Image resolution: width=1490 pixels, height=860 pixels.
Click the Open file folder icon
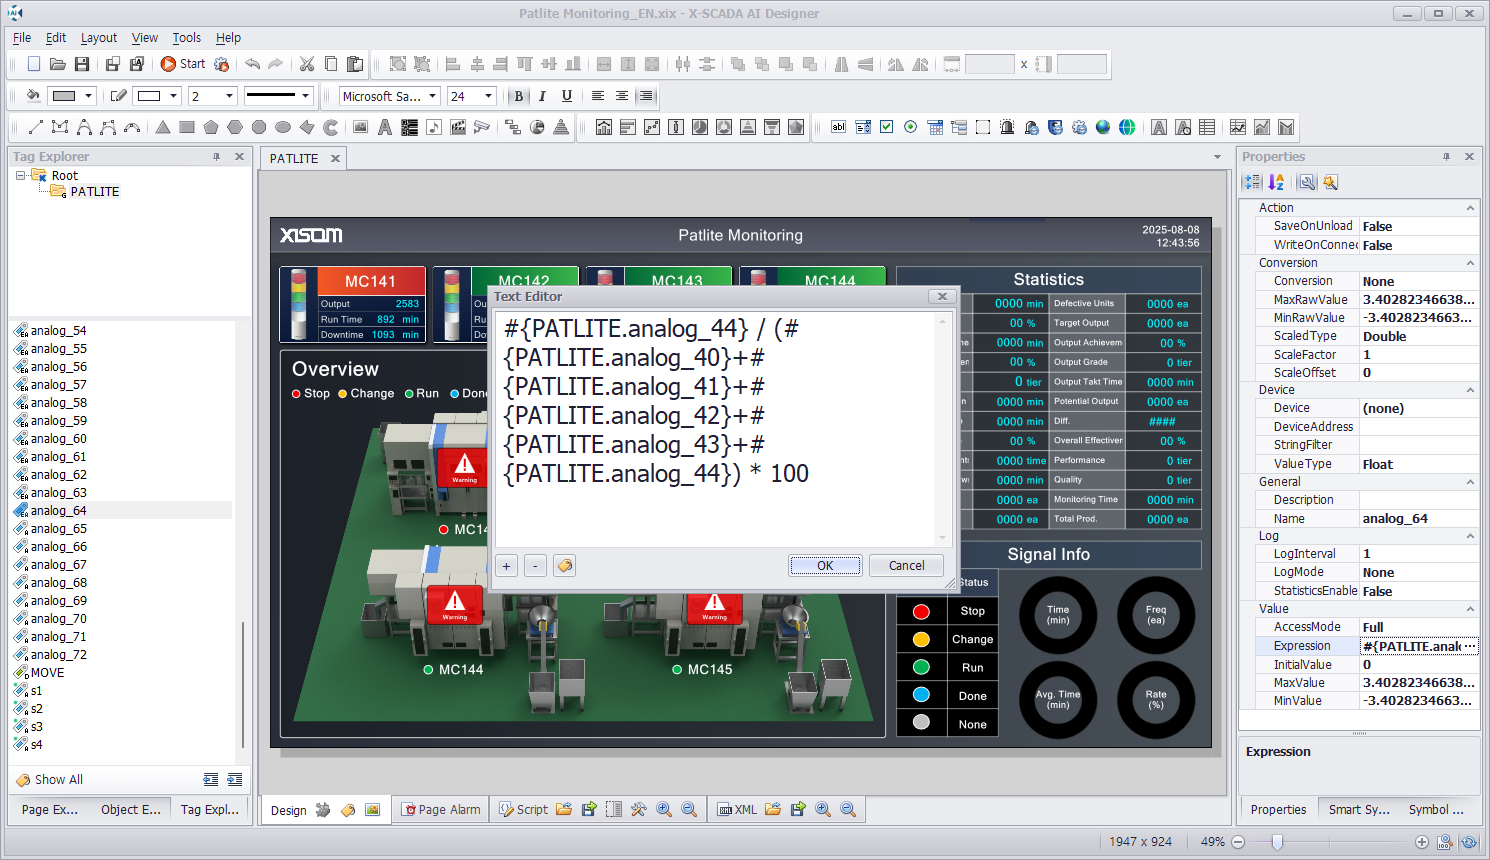coord(58,64)
